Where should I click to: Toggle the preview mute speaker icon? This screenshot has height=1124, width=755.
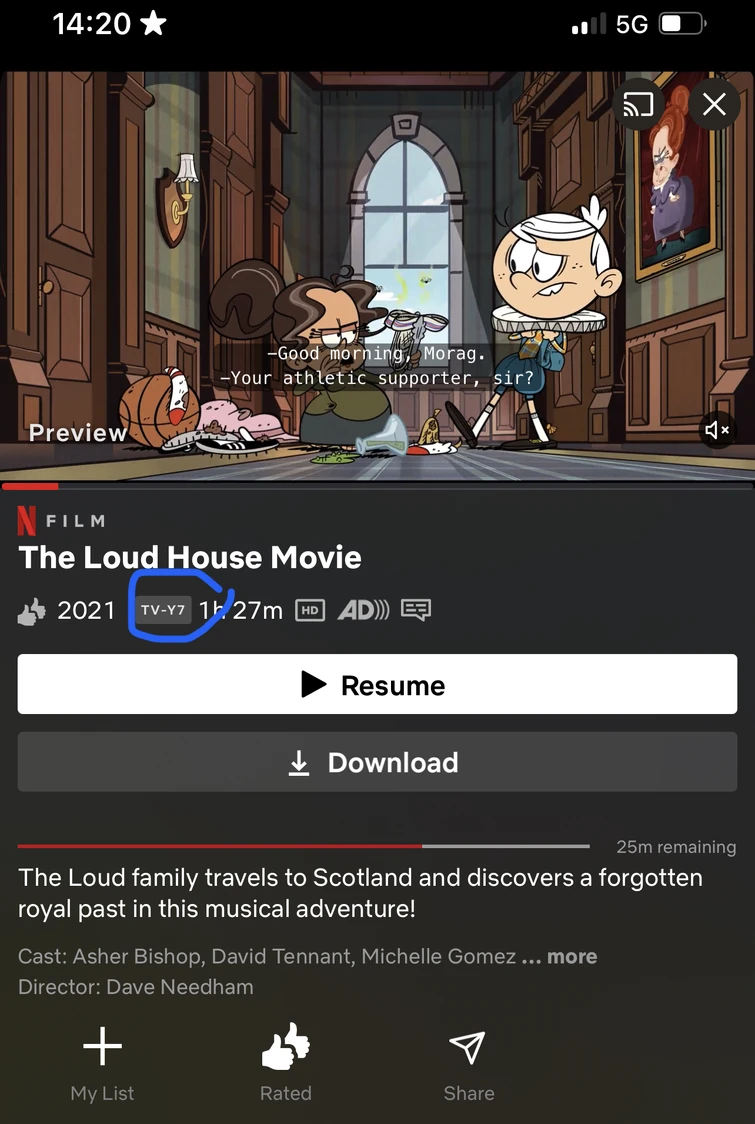[717, 430]
